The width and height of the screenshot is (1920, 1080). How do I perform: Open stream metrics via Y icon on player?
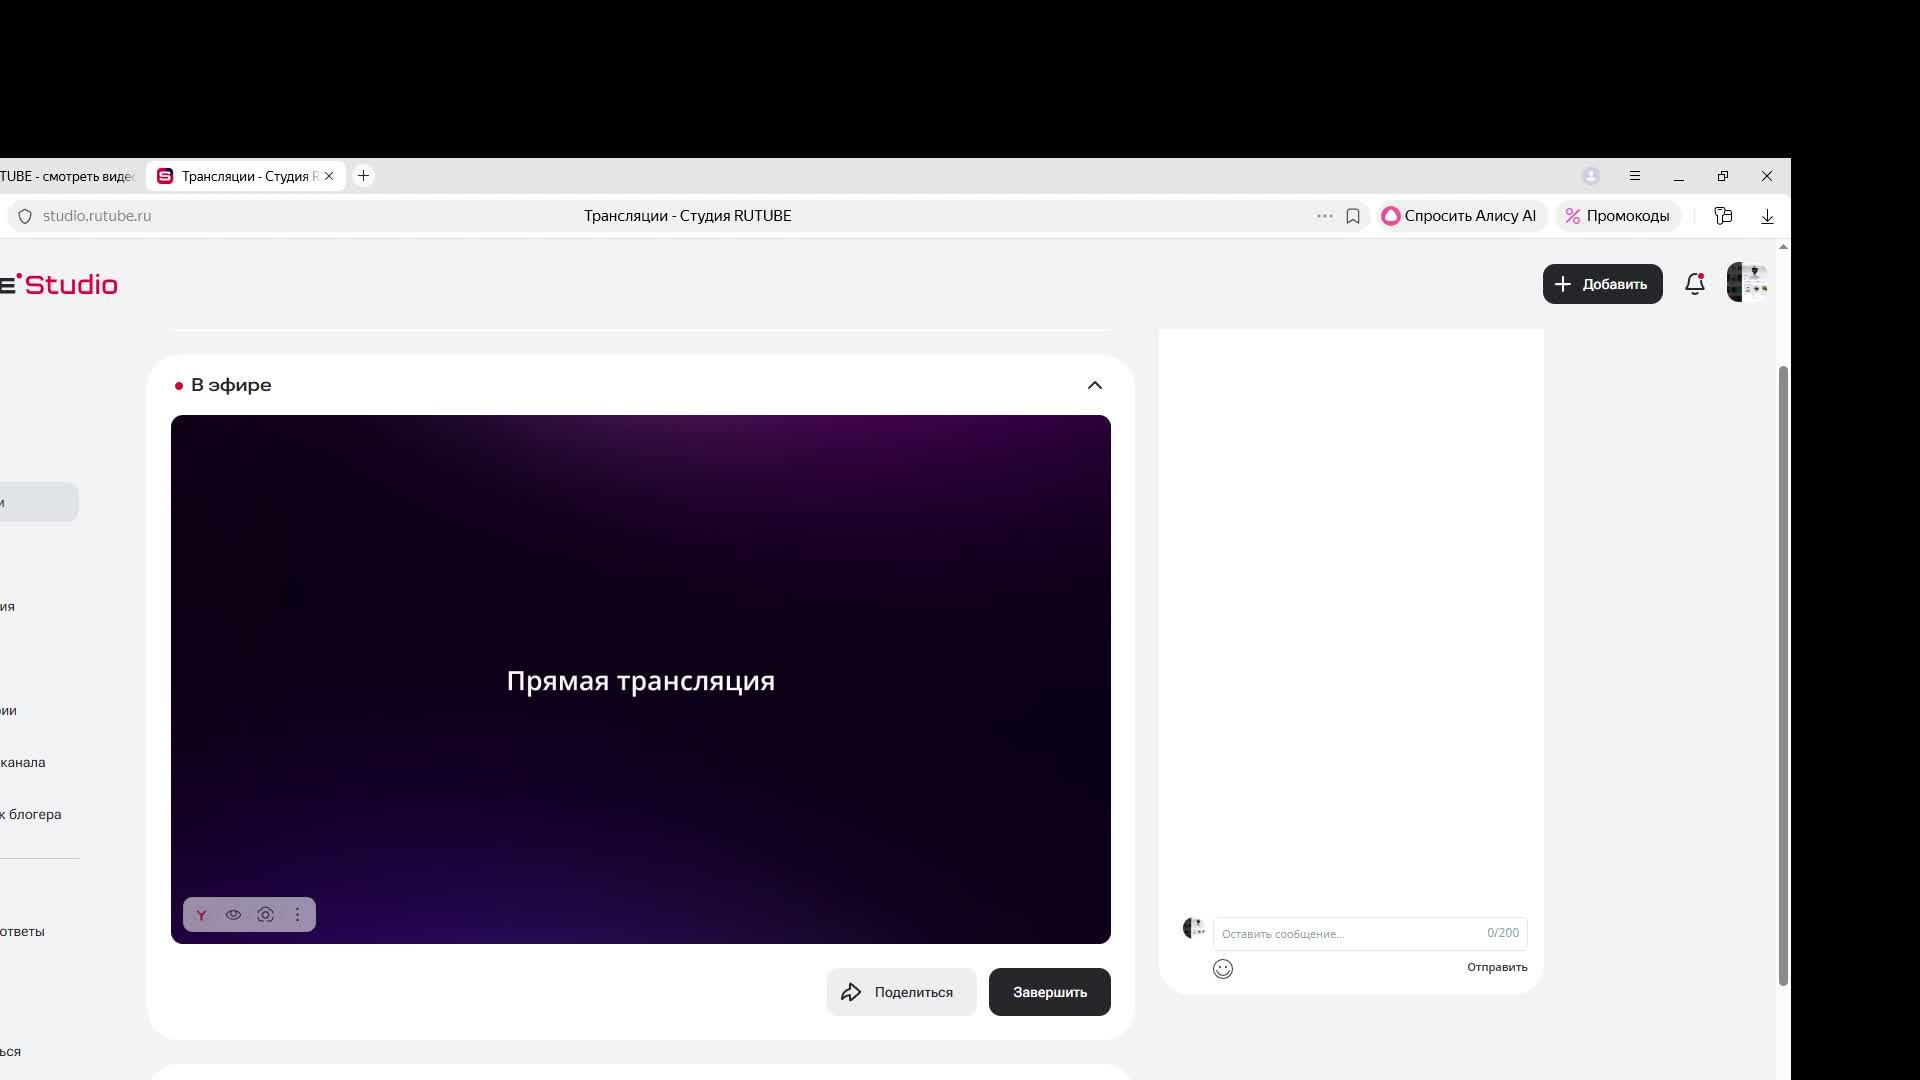pos(201,914)
